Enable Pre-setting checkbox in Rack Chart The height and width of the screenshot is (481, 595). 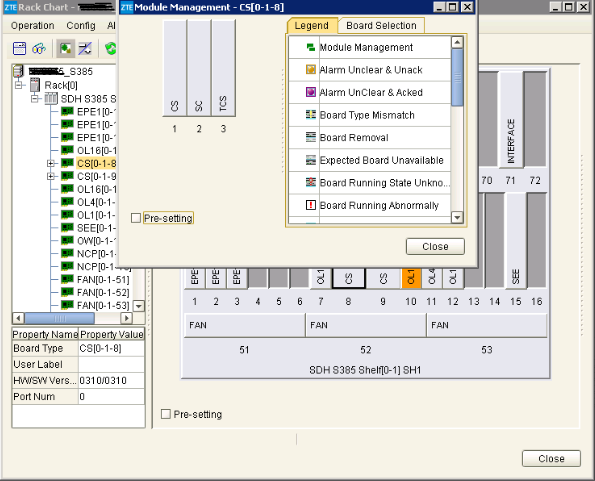coord(166,414)
